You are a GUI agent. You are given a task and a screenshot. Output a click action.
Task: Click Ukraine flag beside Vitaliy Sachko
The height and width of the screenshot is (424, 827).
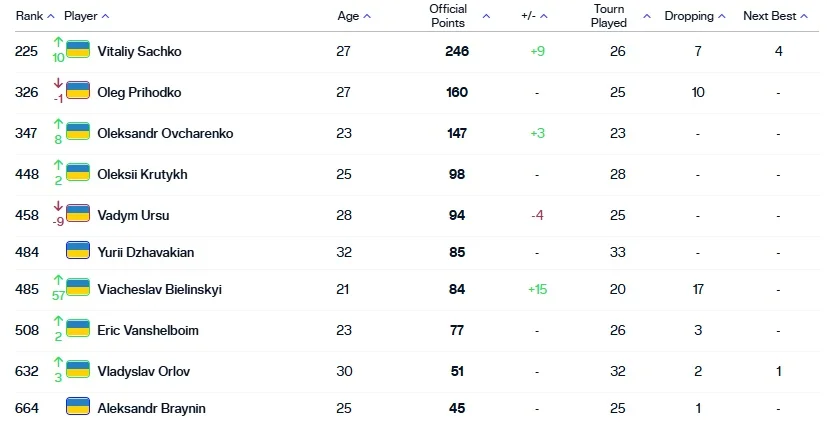click(78, 49)
